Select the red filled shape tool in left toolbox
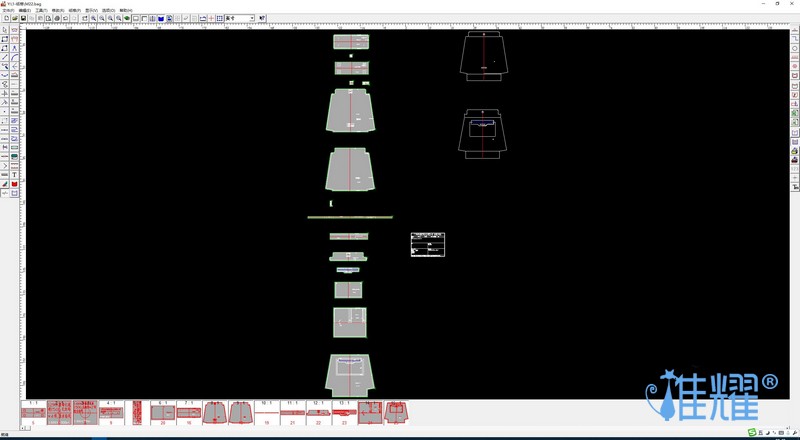Screen dimensions: 800x440 [15, 184]
